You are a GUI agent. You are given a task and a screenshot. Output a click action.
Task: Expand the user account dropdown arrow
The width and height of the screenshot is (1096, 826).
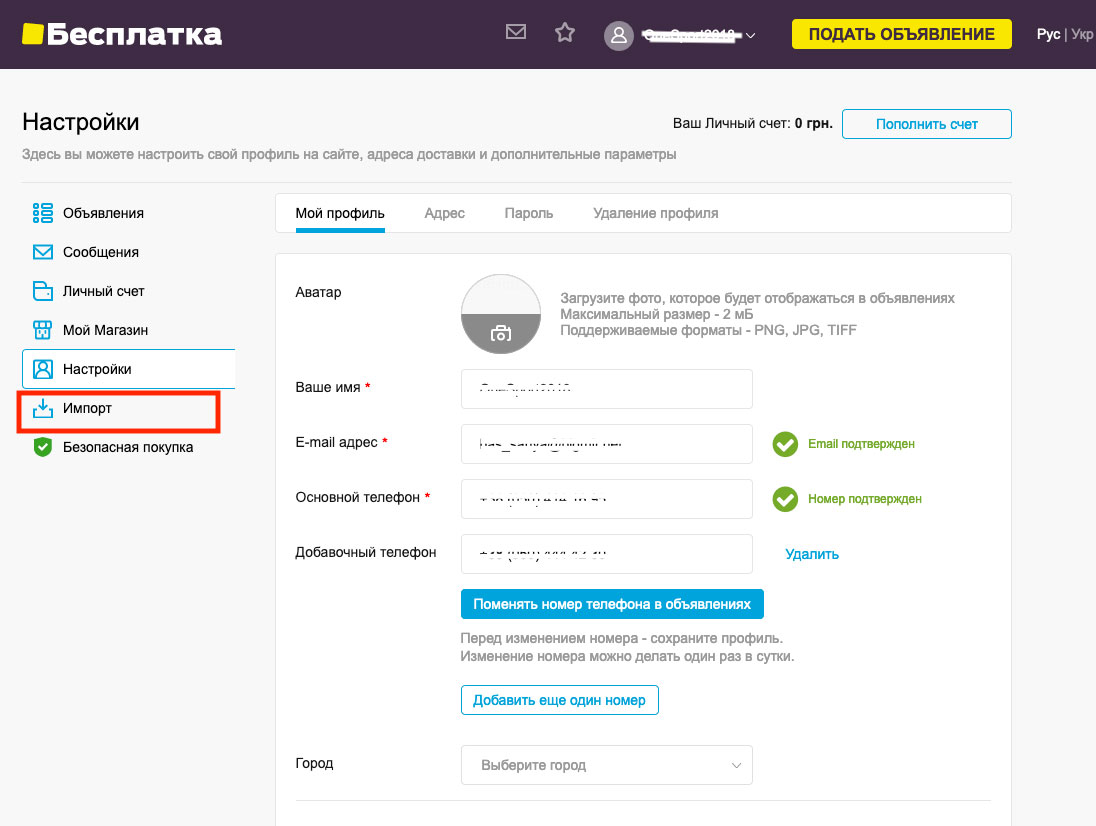[751, 37]
